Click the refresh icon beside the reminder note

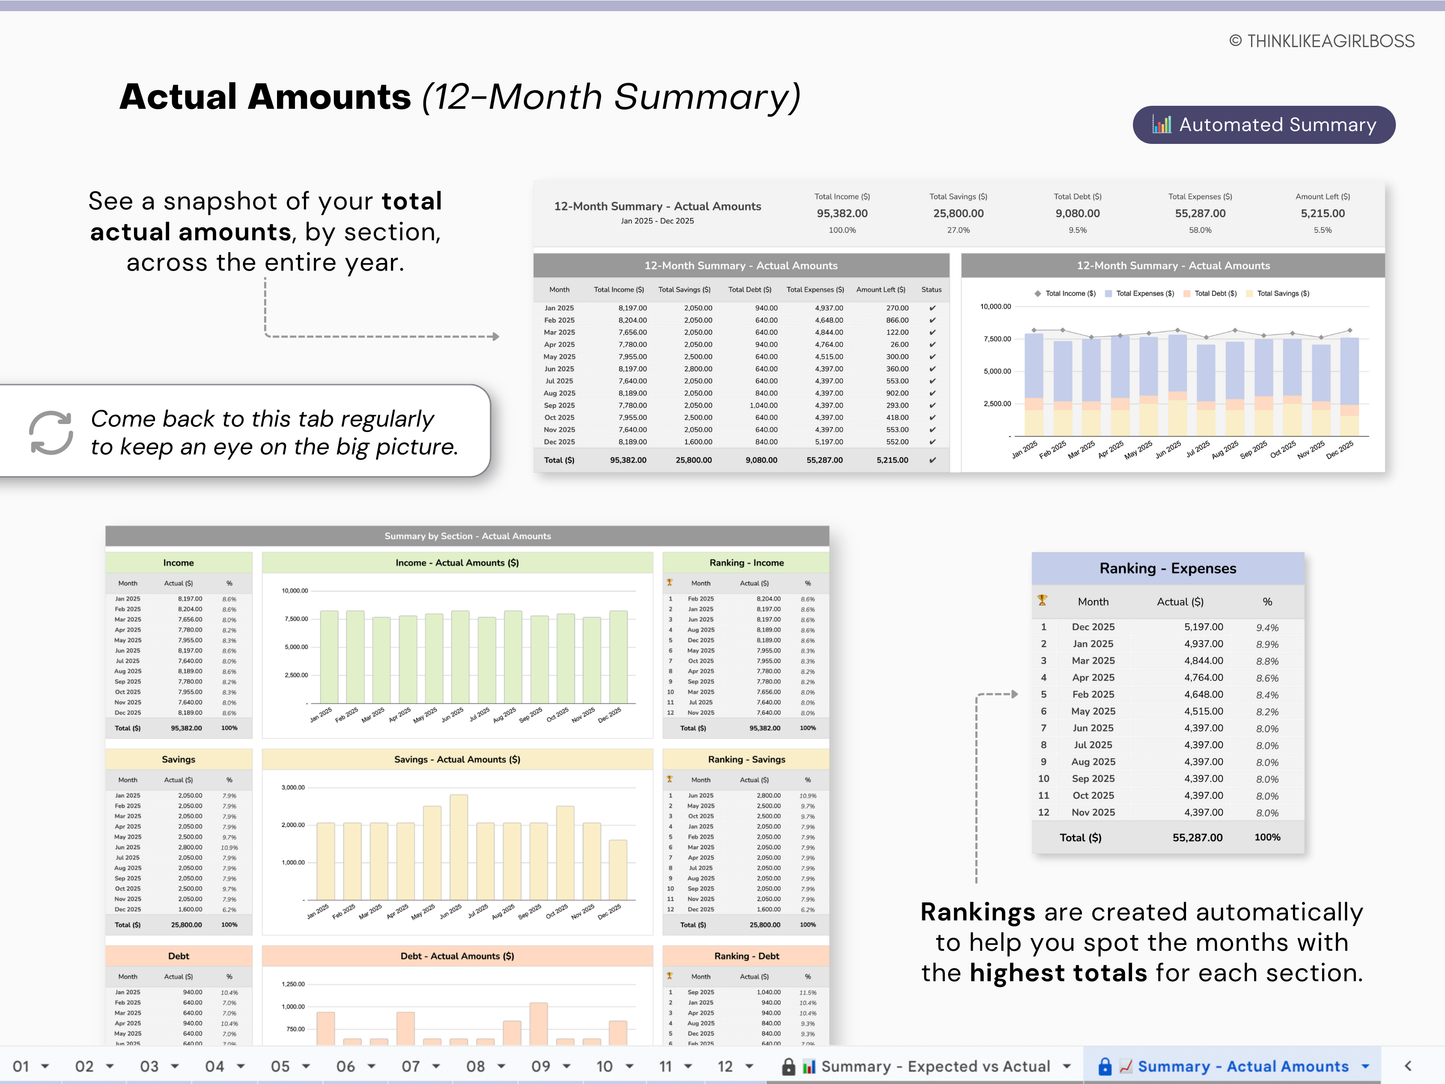pyautogui.click(x=51, y=431)
